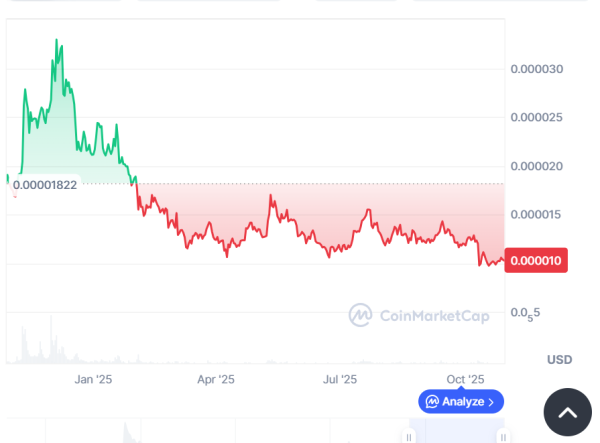Viewport: 600px width, 443px height.
Task: Click the Jul '25 date label
Action: 340,379
